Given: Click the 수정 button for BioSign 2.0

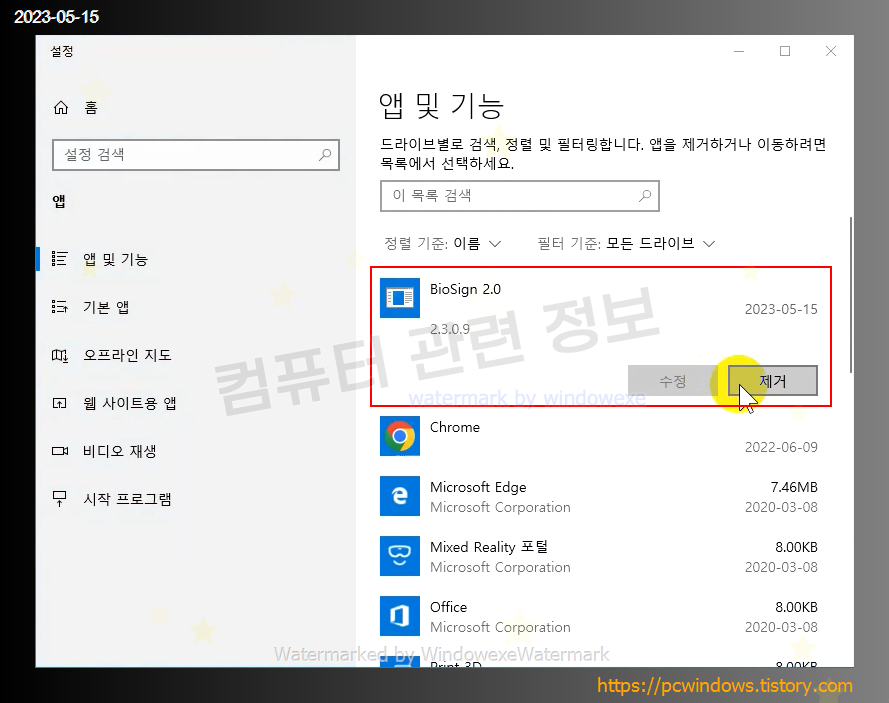Looking at the screenshot, I should pos(673,380).
